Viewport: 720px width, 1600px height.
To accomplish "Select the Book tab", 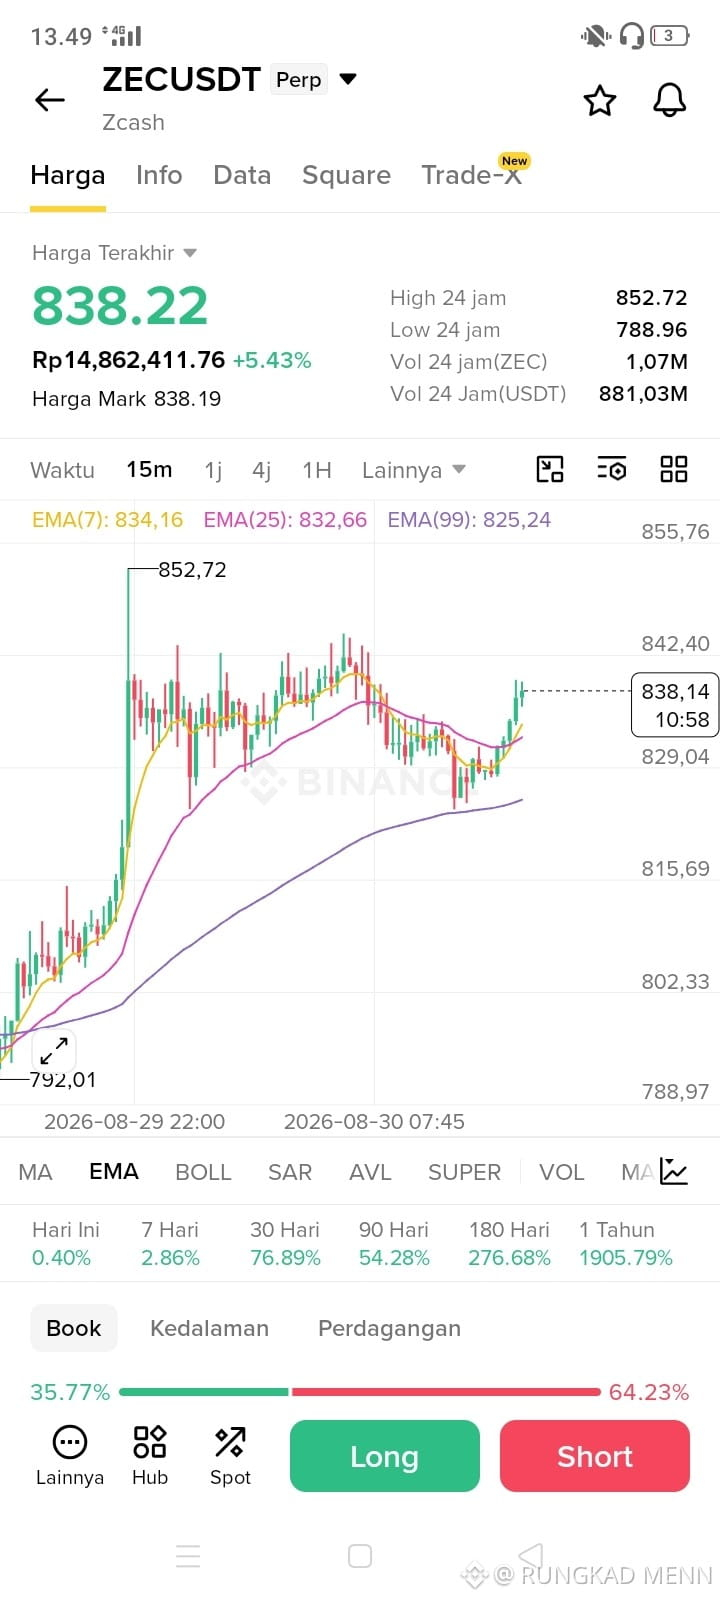I will point(74,1328).
